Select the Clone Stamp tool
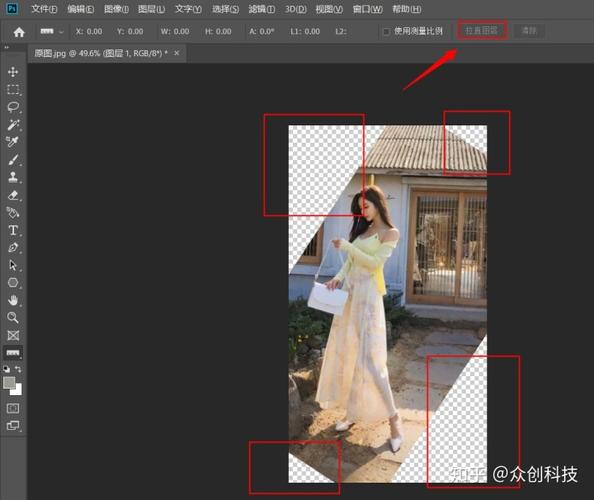 point(13,177)
